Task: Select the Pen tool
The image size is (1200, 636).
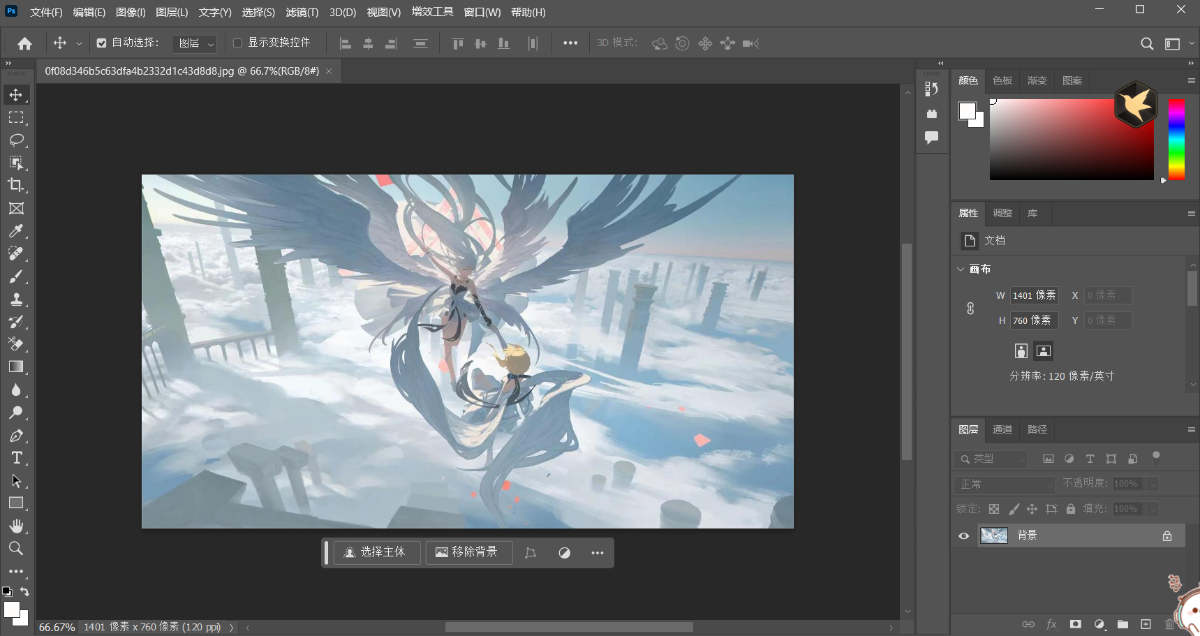Action: pos(16,435)
